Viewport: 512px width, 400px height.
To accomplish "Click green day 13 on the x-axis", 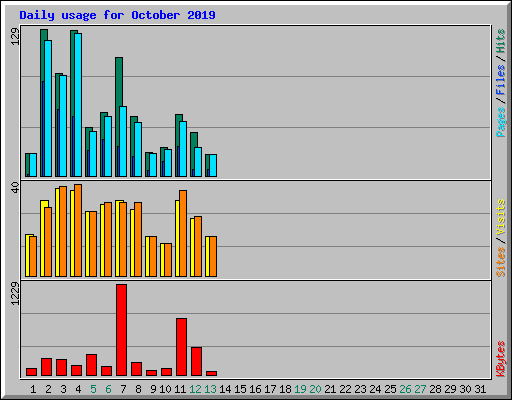I will tap(210, 389).
